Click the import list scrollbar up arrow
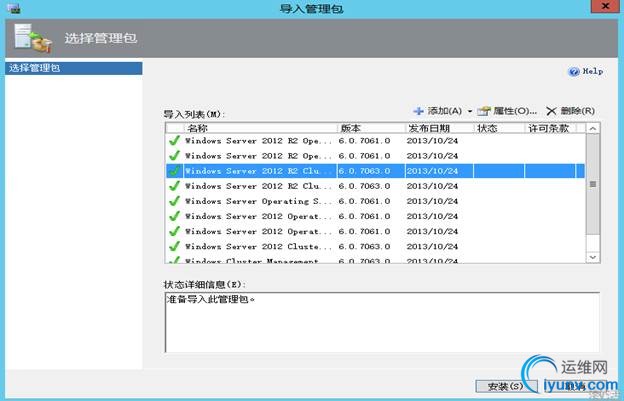The width and height of the screenshot is (624, 401). [593, 128]
